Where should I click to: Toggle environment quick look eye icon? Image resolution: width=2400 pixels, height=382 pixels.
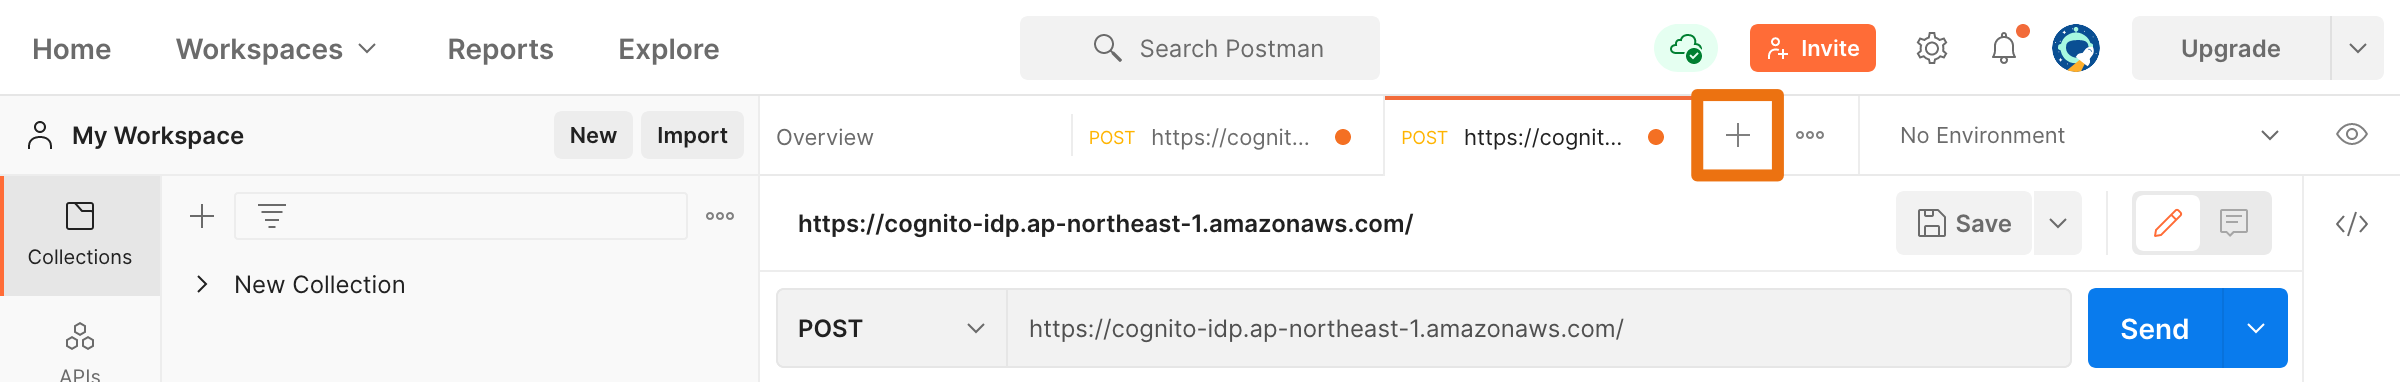2351,135
